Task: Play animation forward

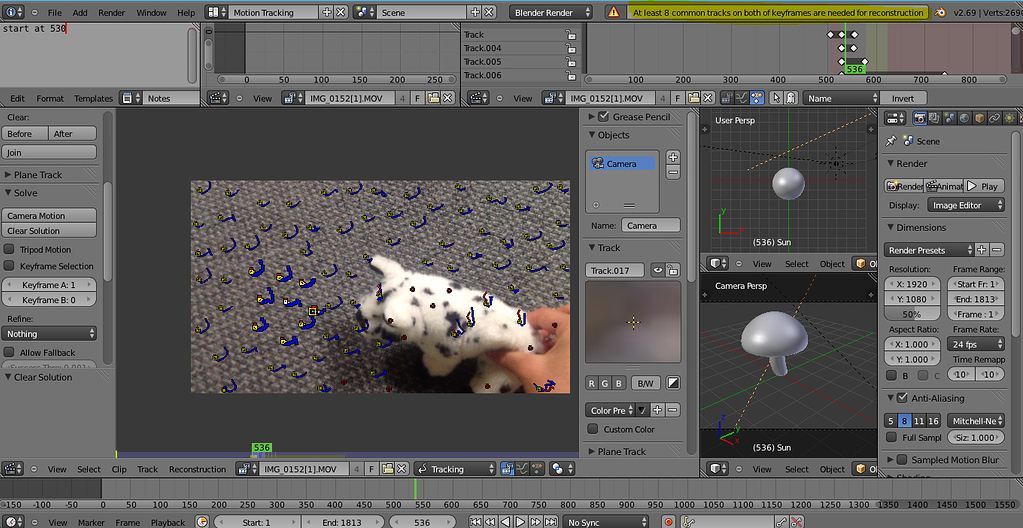Action: tap(520, 522)
